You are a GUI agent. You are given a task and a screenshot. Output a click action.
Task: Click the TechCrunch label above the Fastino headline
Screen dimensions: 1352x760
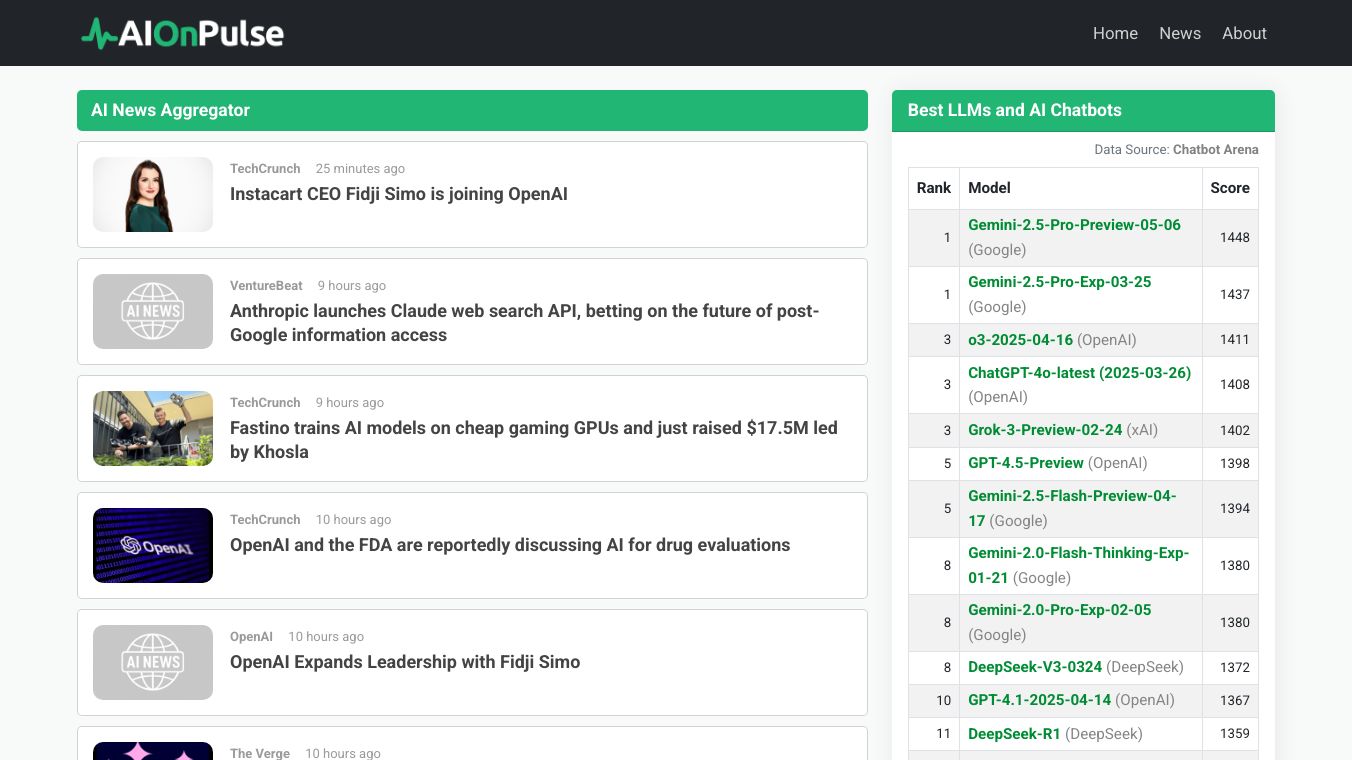[x=265, y=403]
